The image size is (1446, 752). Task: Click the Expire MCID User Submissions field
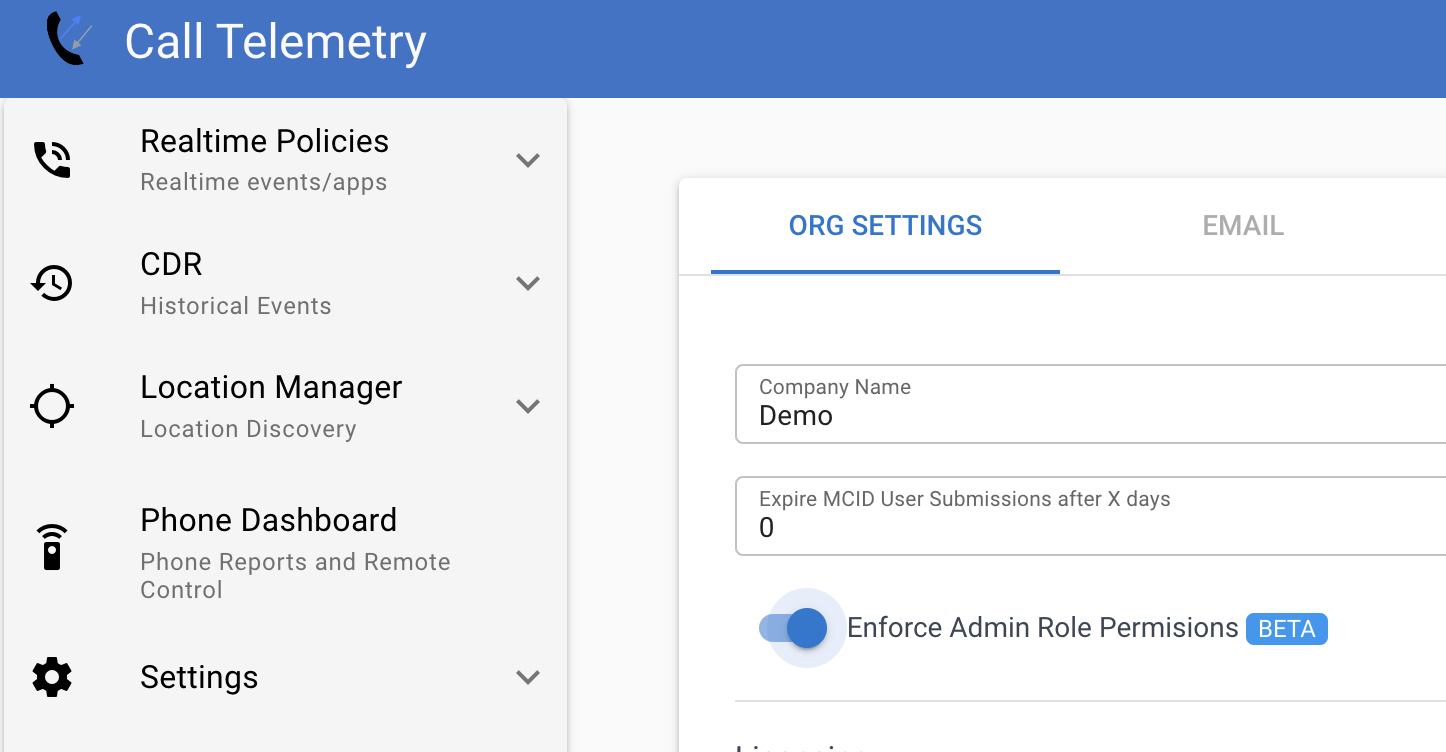click(x=1090, y=527)
